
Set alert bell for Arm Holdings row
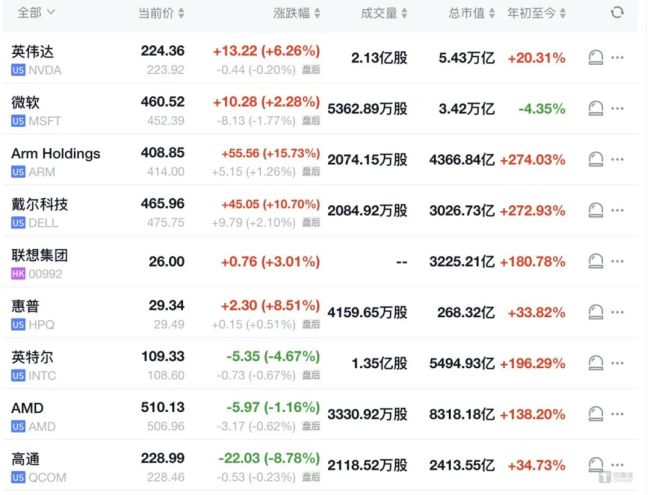coord(596,160)
